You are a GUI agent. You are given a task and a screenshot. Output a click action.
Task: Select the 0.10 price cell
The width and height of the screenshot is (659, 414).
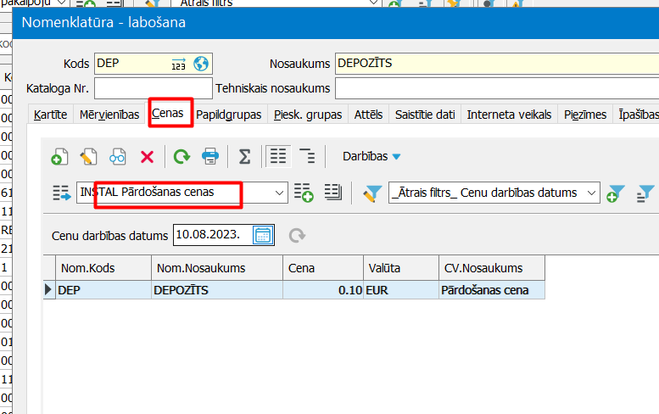pyautogui.click(x=323, y=290)
